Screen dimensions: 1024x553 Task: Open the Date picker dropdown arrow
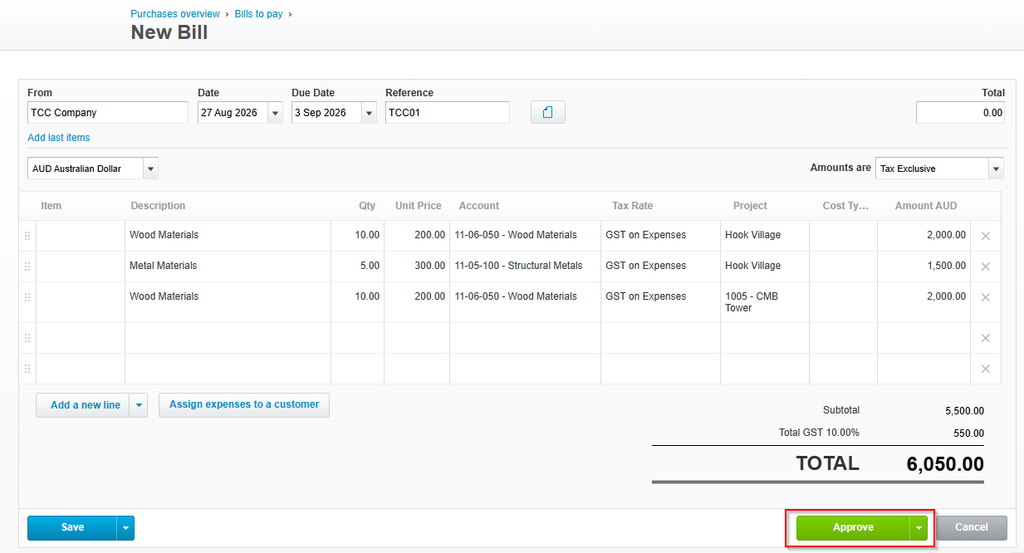click(x=275, y=113)
